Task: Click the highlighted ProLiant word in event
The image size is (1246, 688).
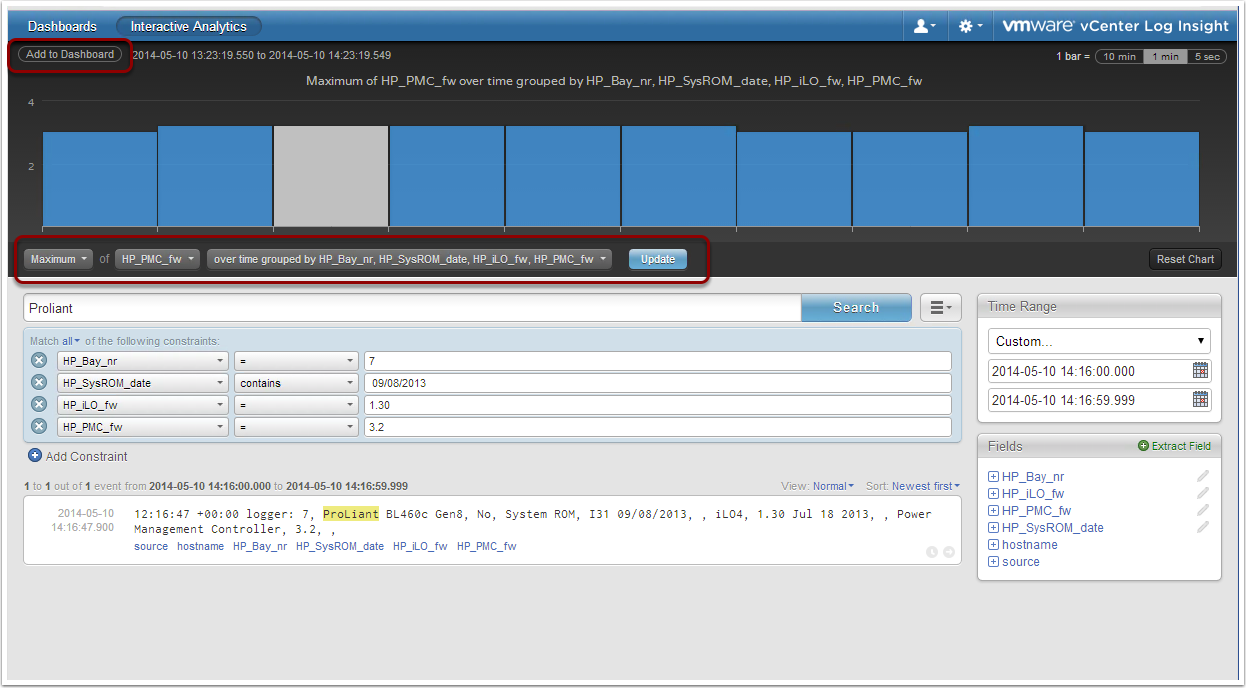Action: point(350,514)
